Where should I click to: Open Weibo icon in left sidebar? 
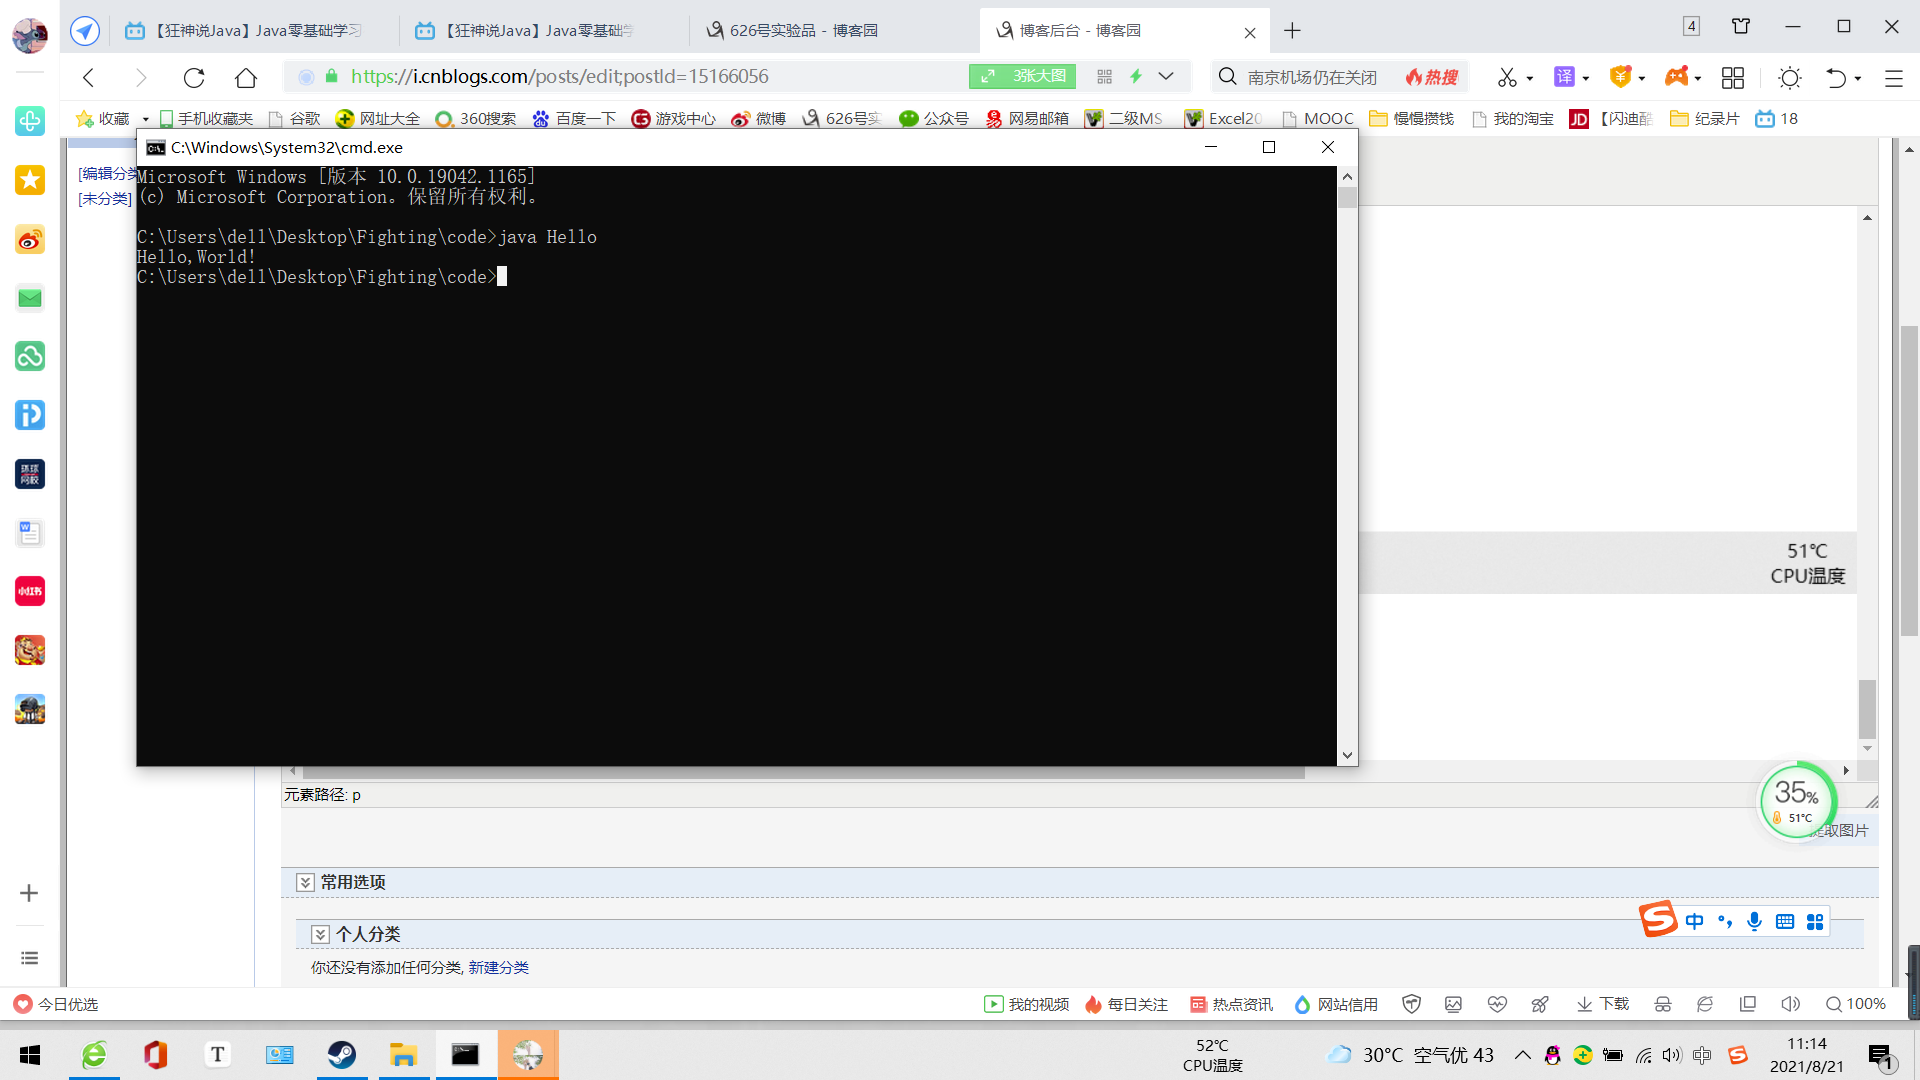click(x=30, y=240)
